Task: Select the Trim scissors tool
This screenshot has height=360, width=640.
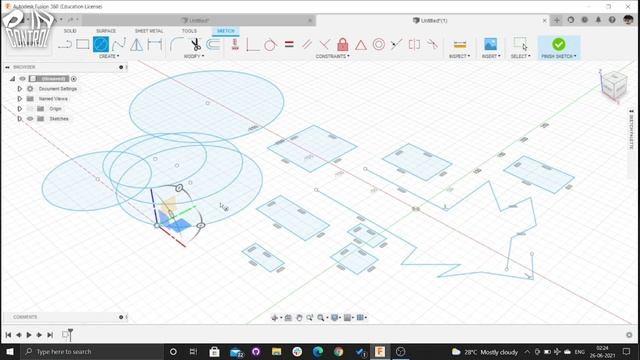Action: (x=196, y=44)
